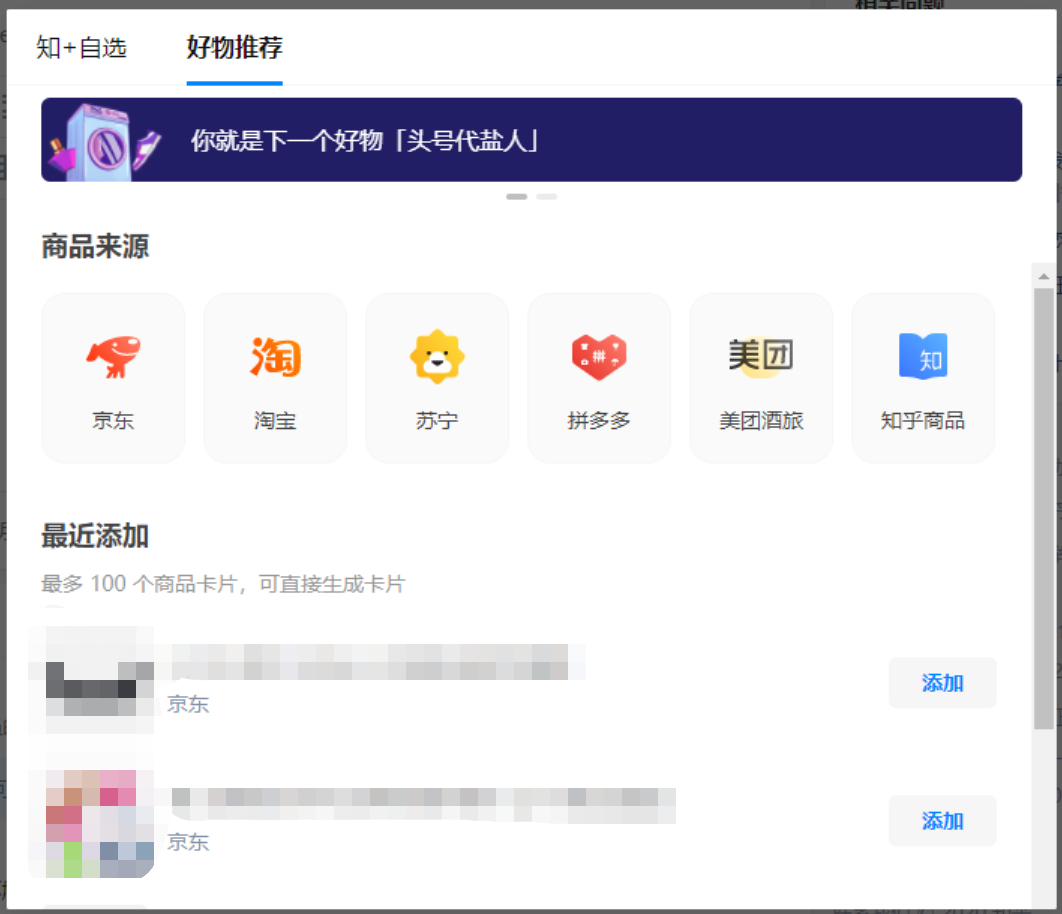Viewport: 1062px width, 914px height.
Task: Add the first recent 京东 product
Action: [x=942, y=683]
